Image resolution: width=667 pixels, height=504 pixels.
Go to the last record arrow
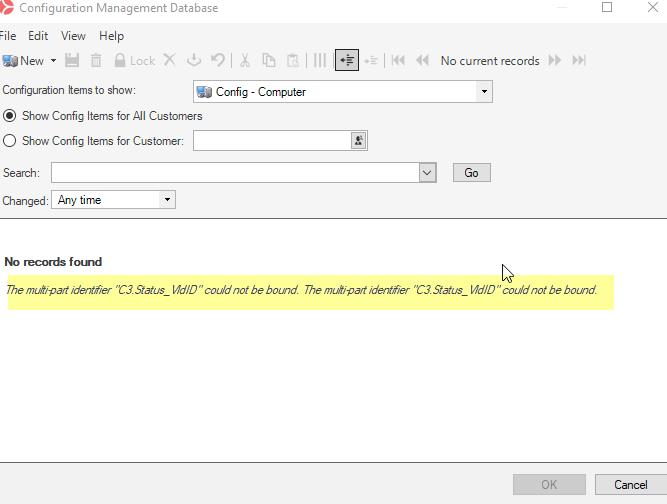tap(578, 61)
